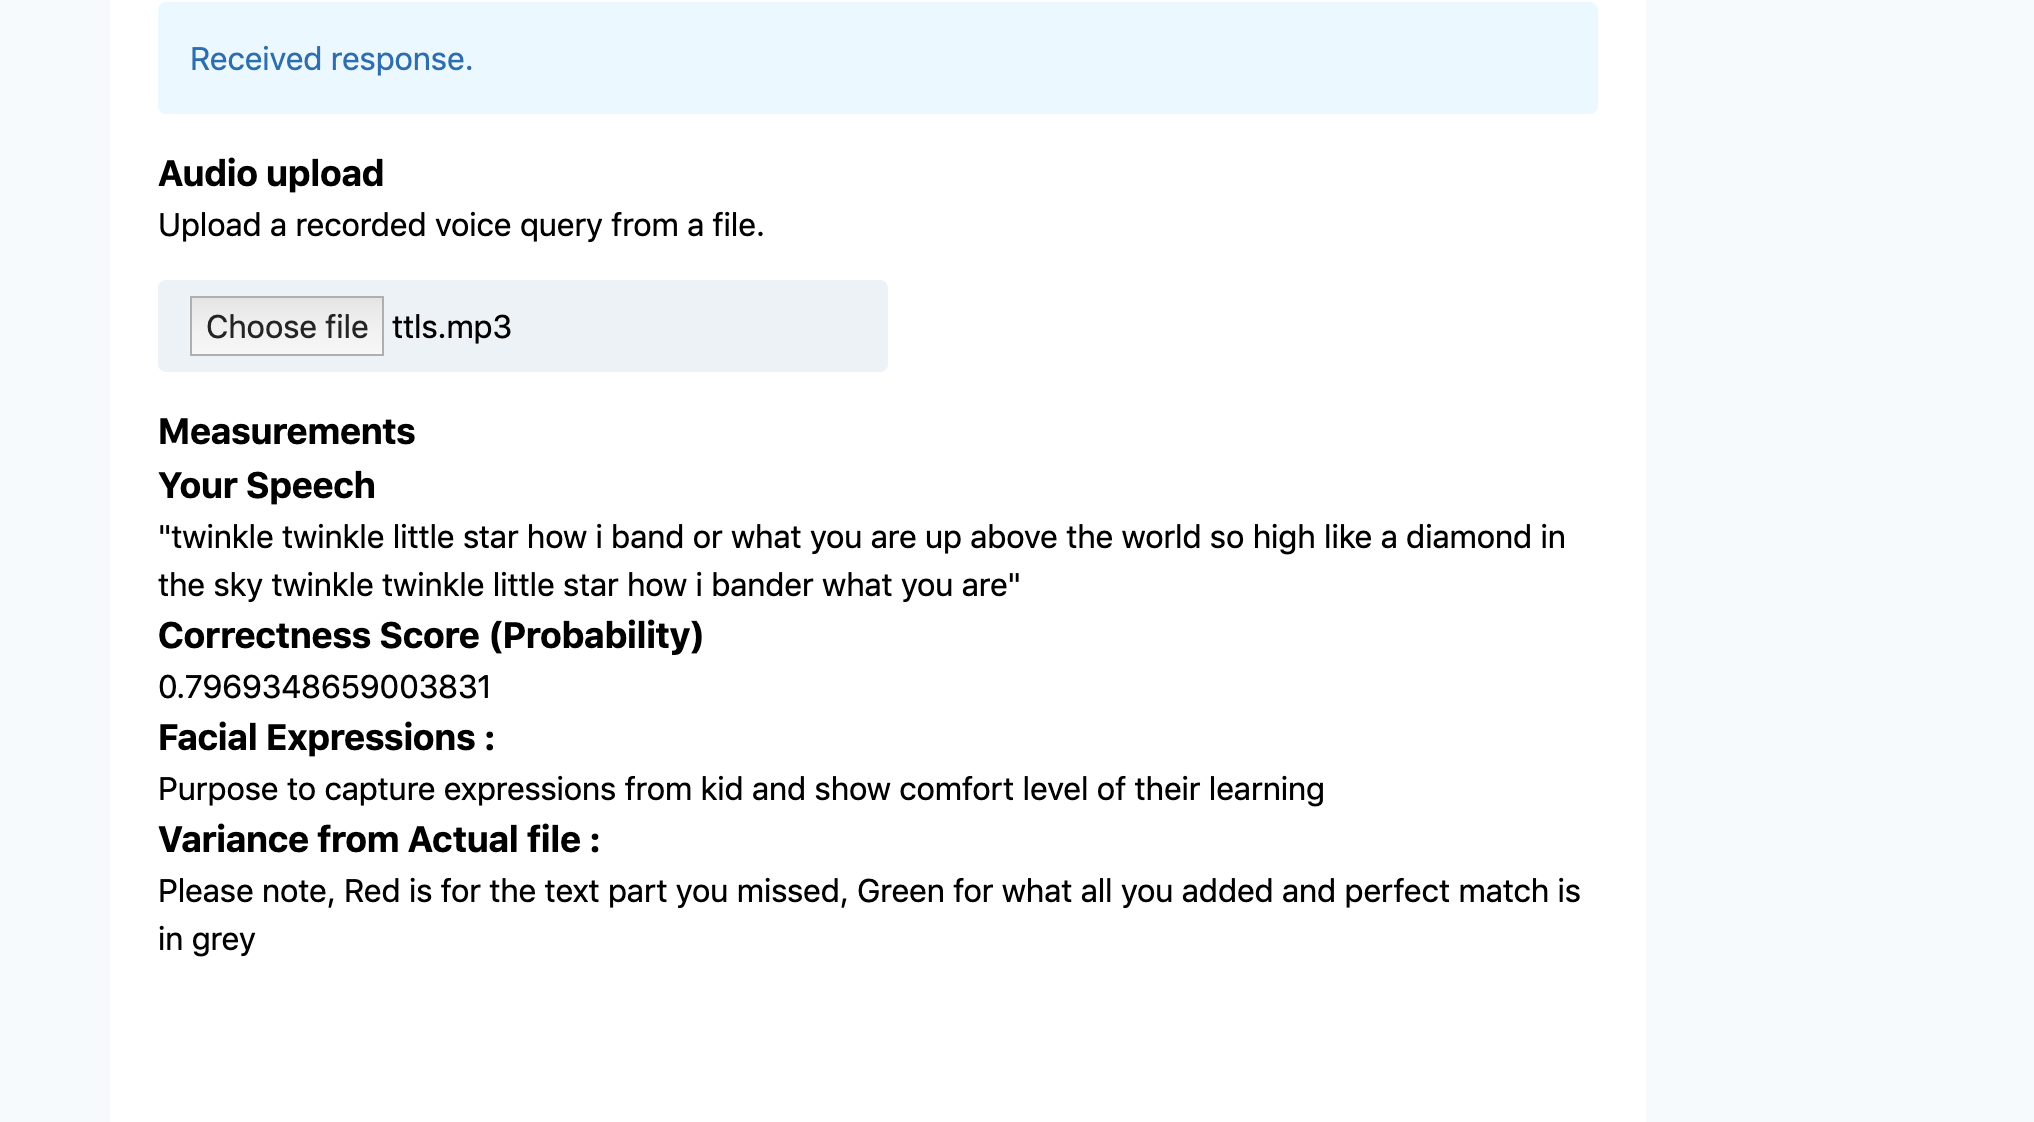Click the word 'band' in the transcript
This screenshot has height=1122, width=2034.
(x=647, y=537)
